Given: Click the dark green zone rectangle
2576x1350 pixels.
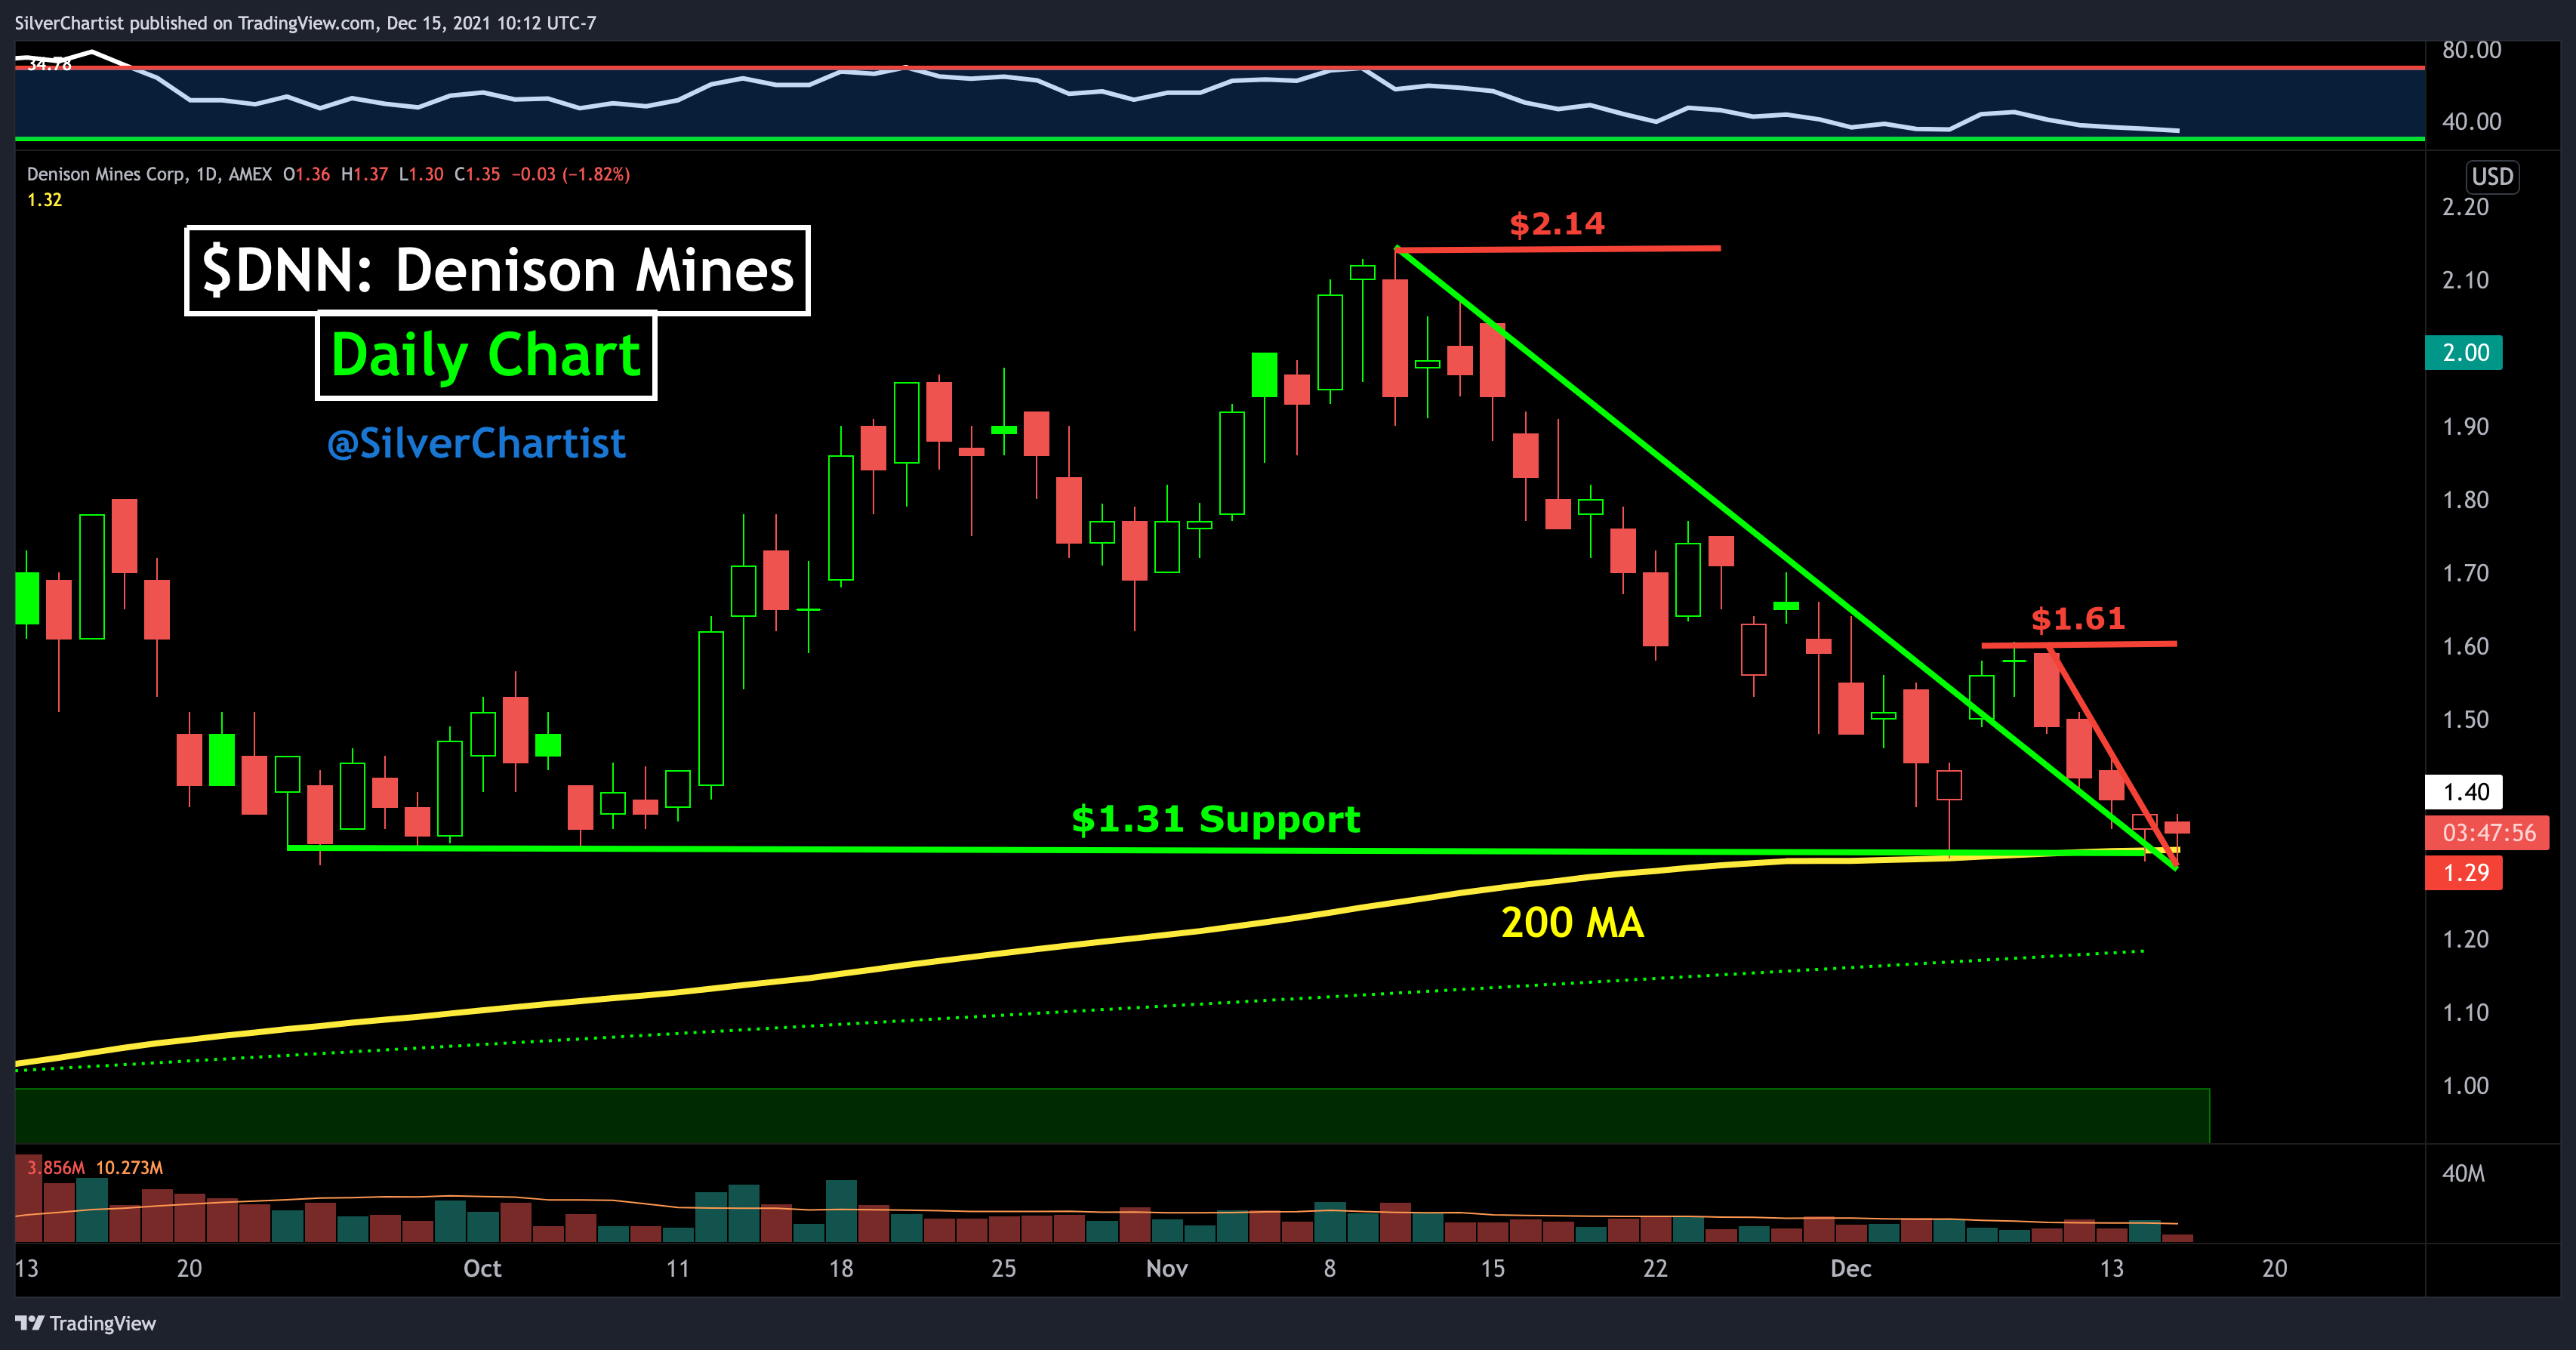Looking at the screenshot, I should [x=1110, y=1115].
